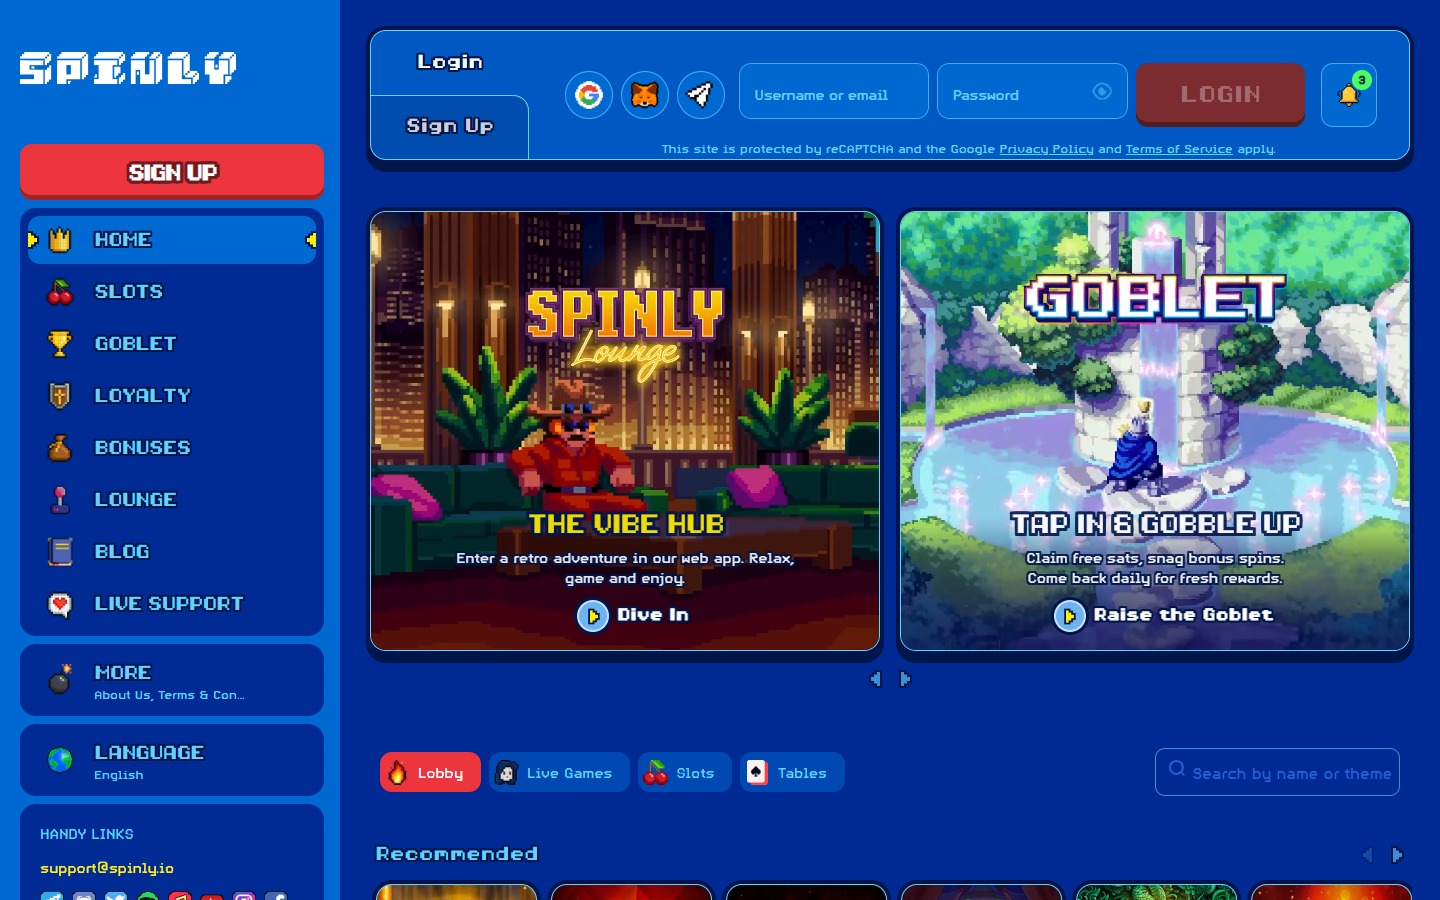The height and width of the screenshot is (900, 1440).
Task: Toggle password visibility with the eye icon
Action: (x=1102, y=91)
